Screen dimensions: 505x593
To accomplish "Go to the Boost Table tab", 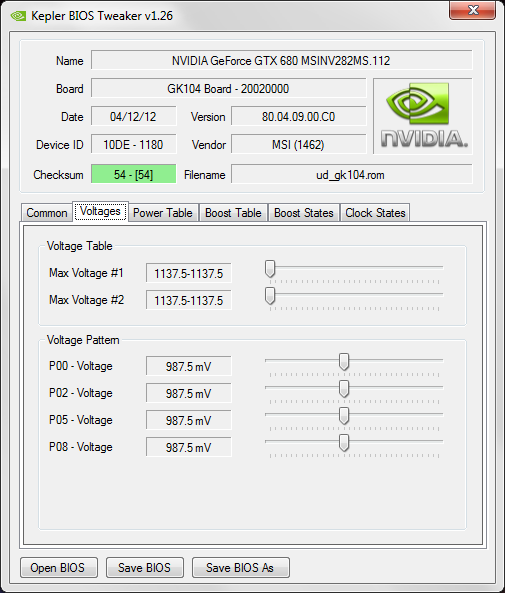I will coord(233,213).
